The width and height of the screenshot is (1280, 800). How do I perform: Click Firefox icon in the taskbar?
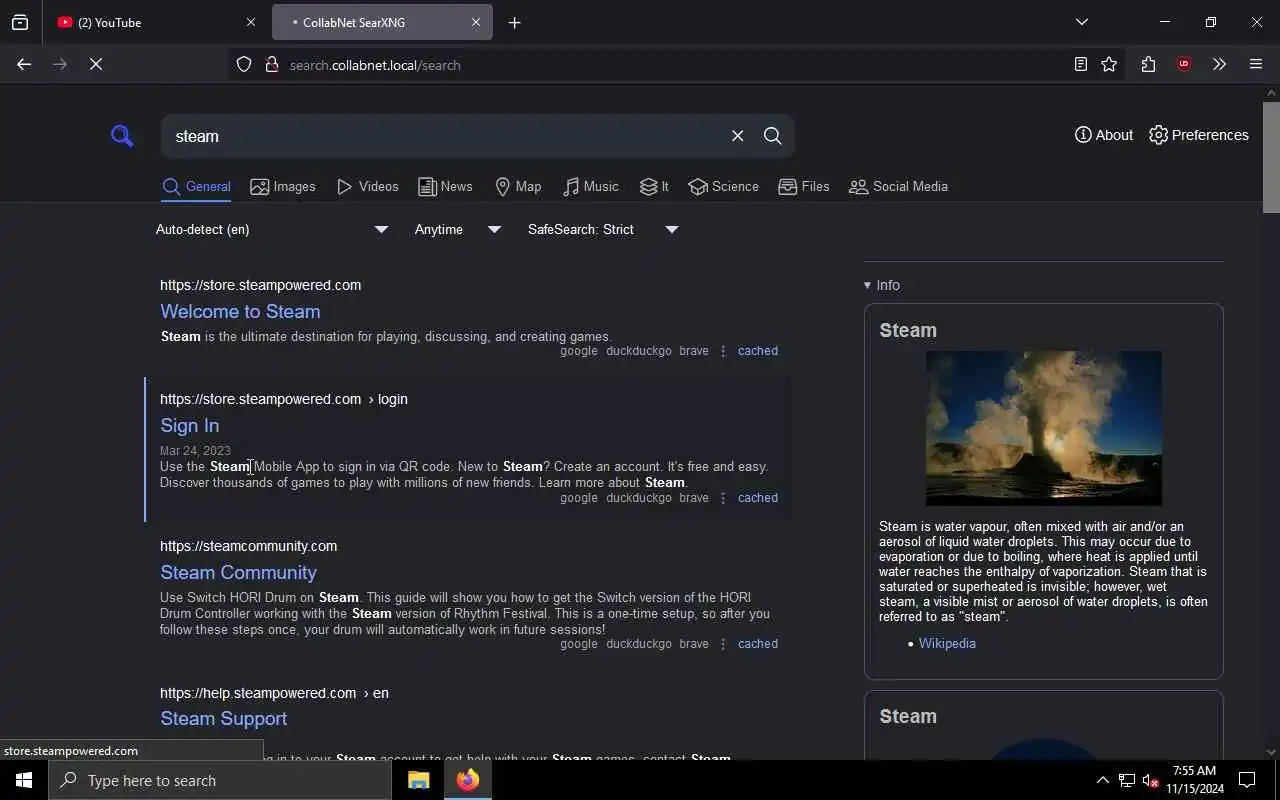[468, 780]
